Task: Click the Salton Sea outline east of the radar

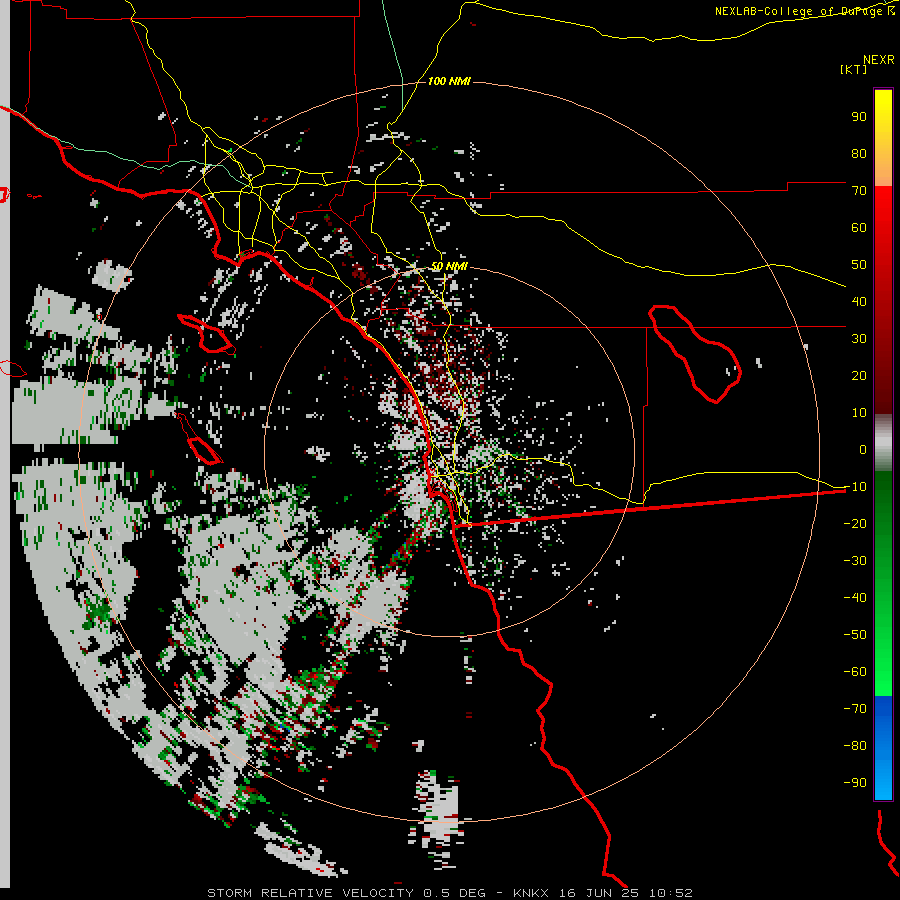Action: (695, 354)
